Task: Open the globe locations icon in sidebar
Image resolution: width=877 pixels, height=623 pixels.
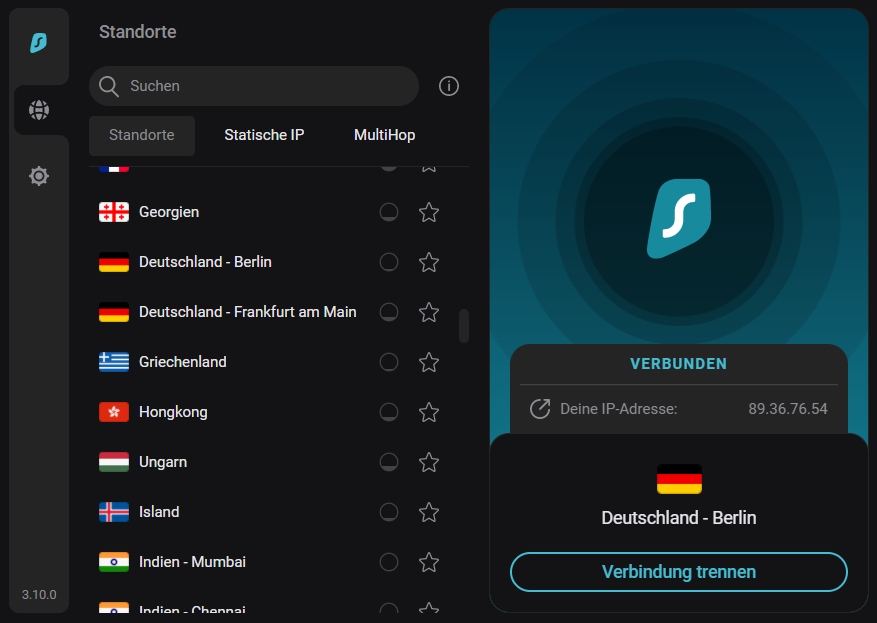Action: click(x=39, y=110)
